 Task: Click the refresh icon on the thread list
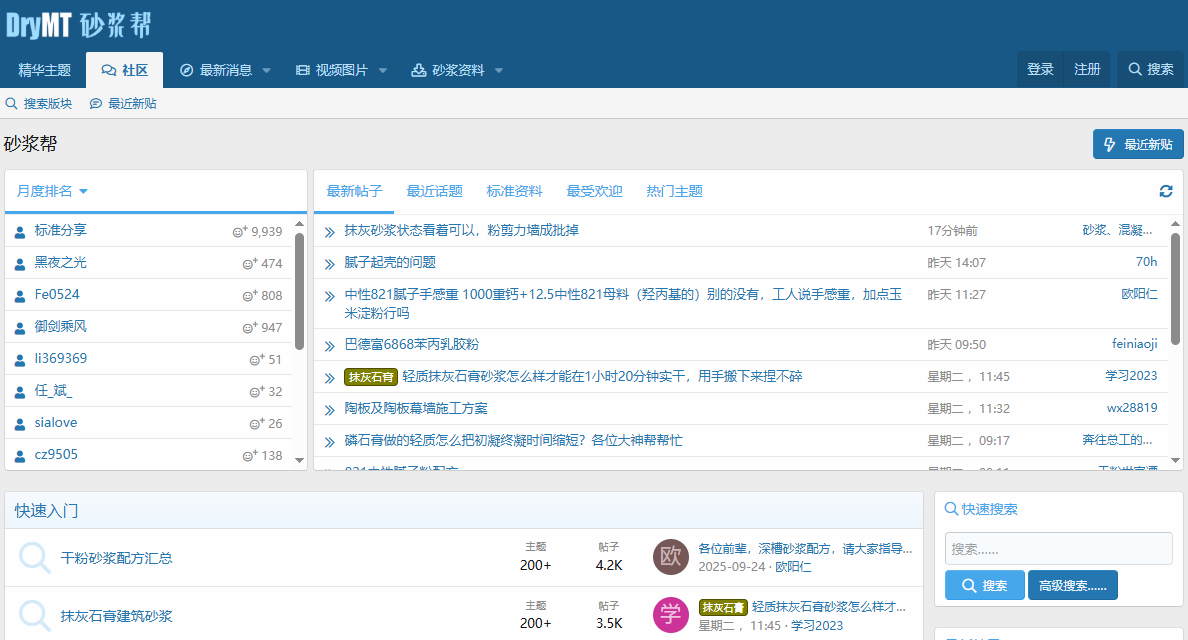pos(1165,191)
